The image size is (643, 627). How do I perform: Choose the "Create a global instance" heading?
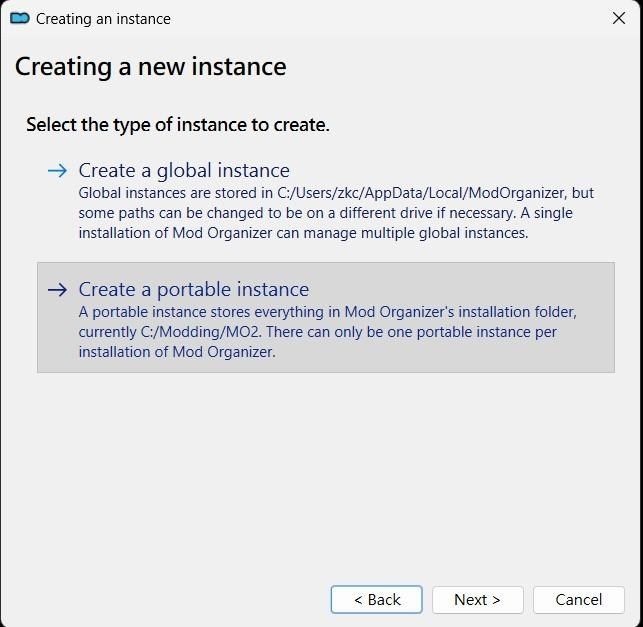point(184,171)
